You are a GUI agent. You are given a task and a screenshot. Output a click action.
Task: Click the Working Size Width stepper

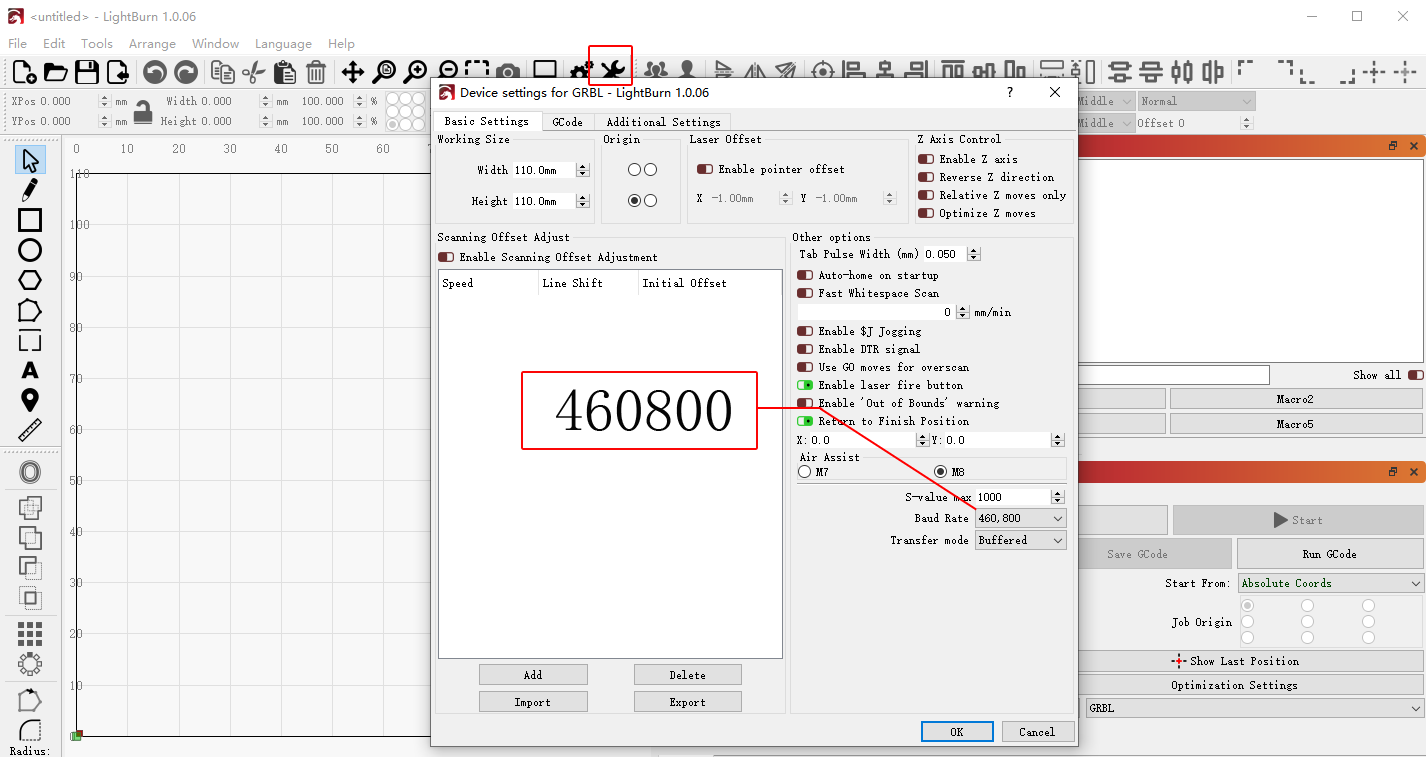[583, 170]
